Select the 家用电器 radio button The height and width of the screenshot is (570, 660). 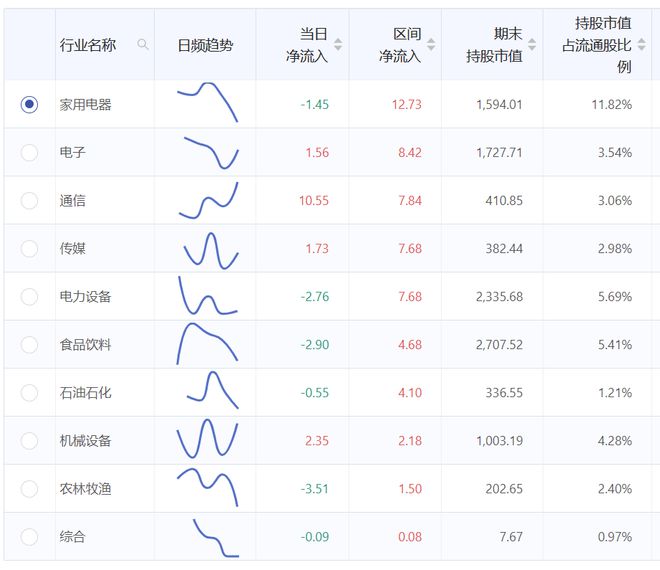29,104
